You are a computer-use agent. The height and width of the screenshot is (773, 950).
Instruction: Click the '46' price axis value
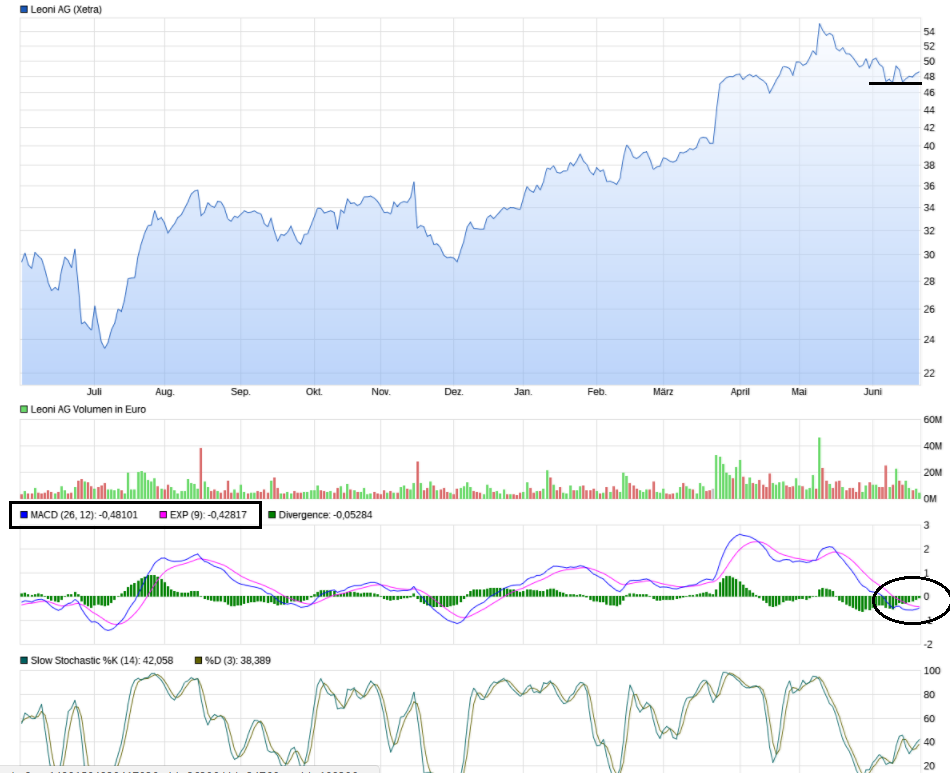[929, 93]
